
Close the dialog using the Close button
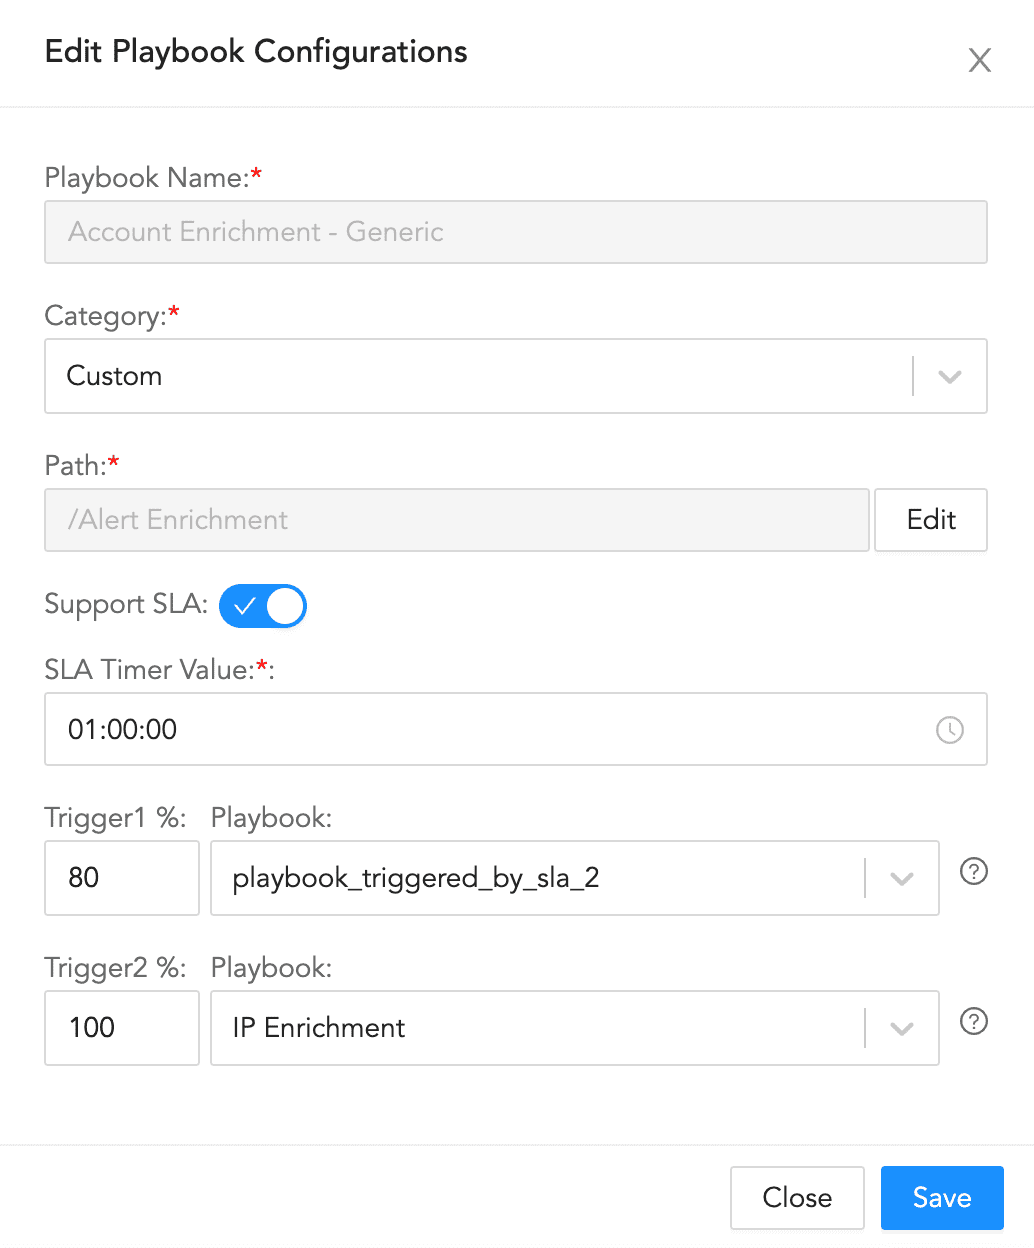point(797,1197)
